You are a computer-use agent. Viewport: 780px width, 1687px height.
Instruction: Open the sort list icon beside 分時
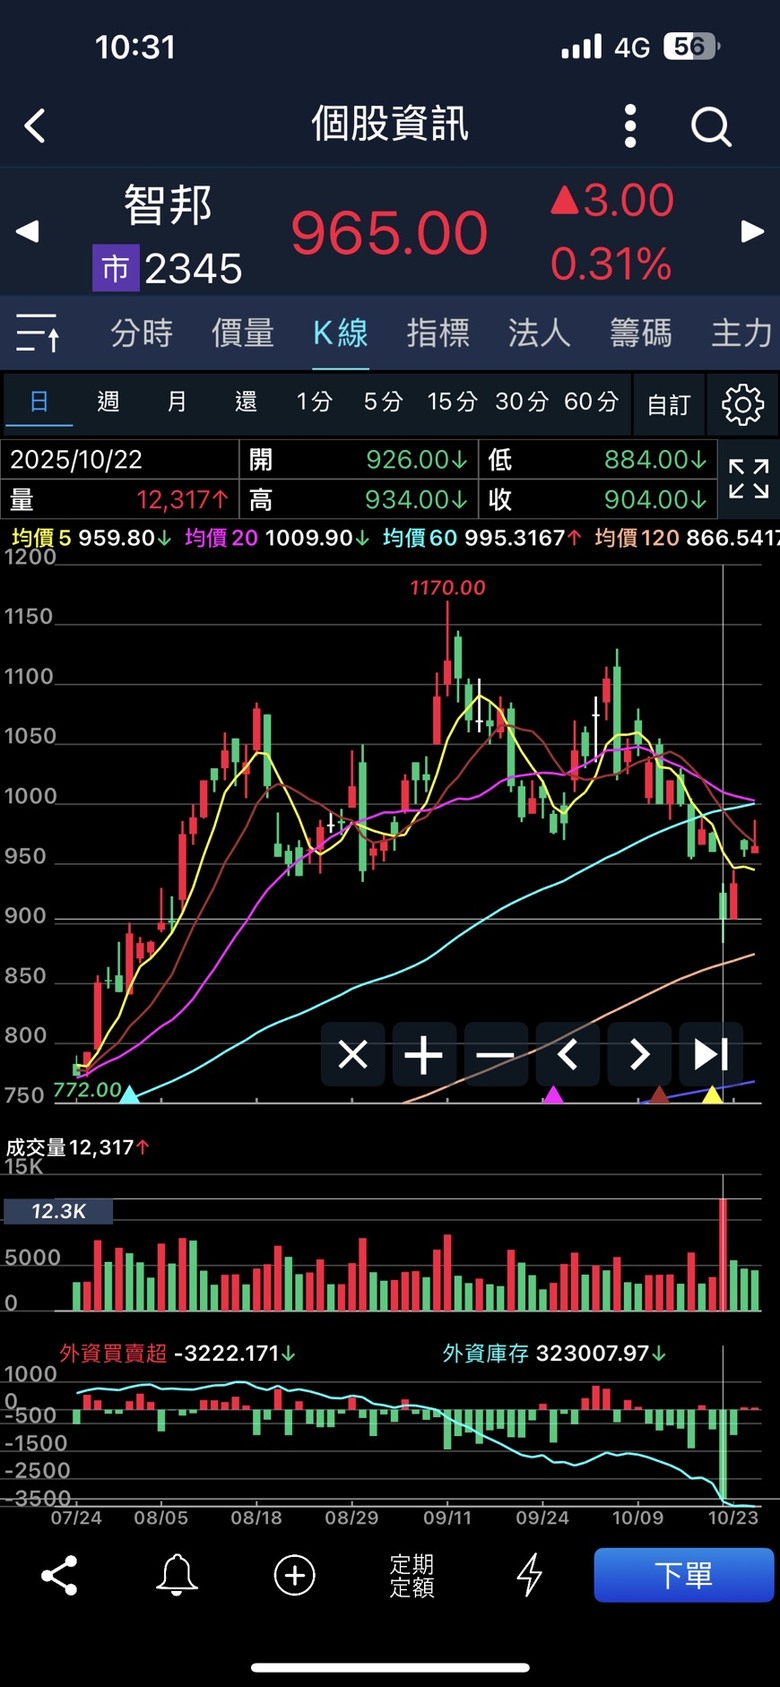click(38, 332)
